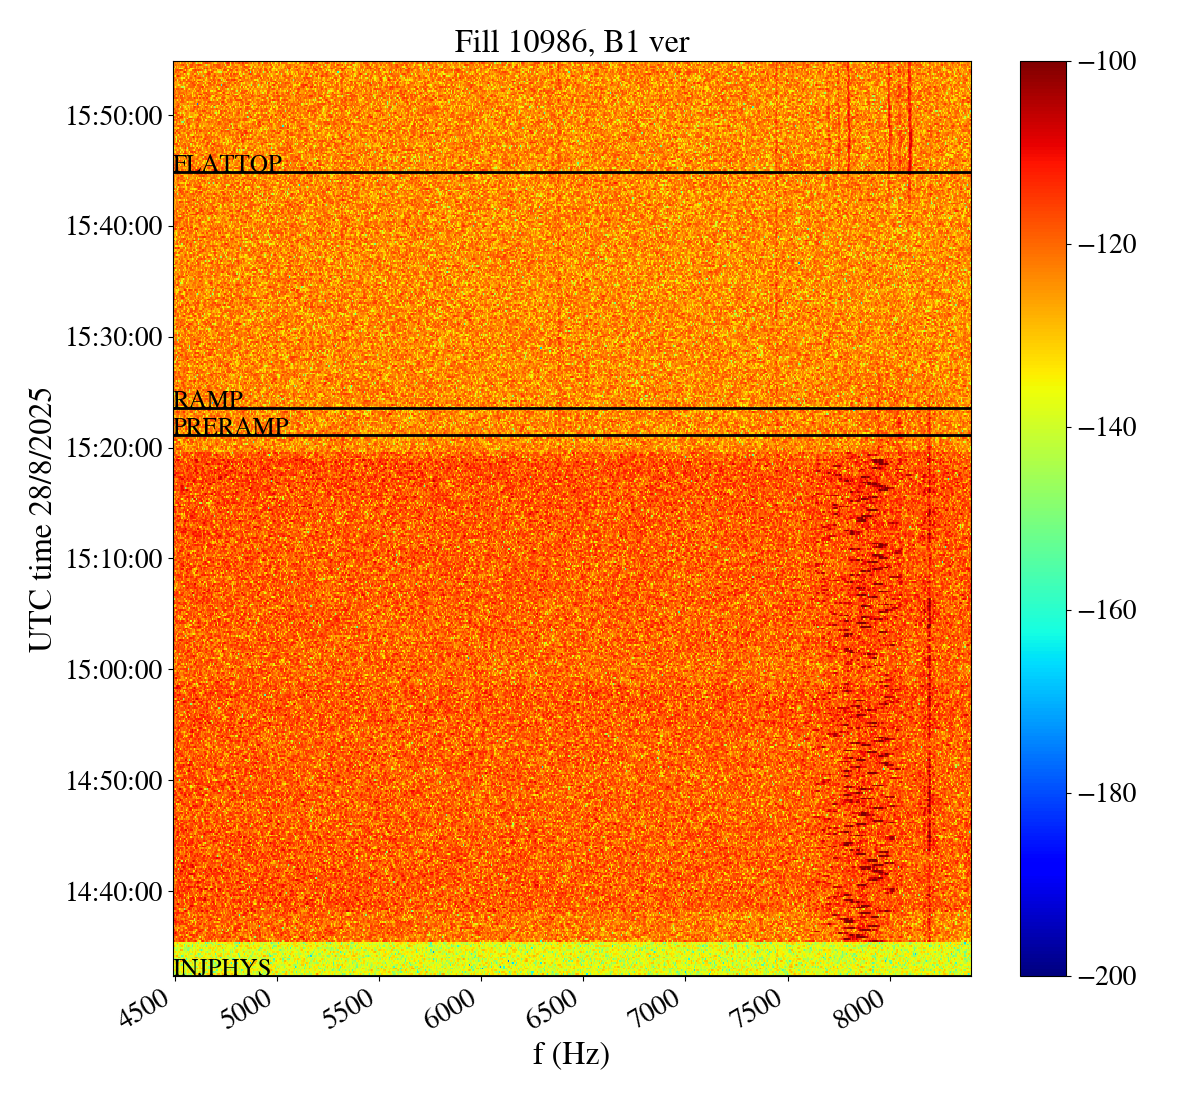Select the 15:30:00 time tick label
The width and height of the screenshot is (1200, 1100).
114,337
